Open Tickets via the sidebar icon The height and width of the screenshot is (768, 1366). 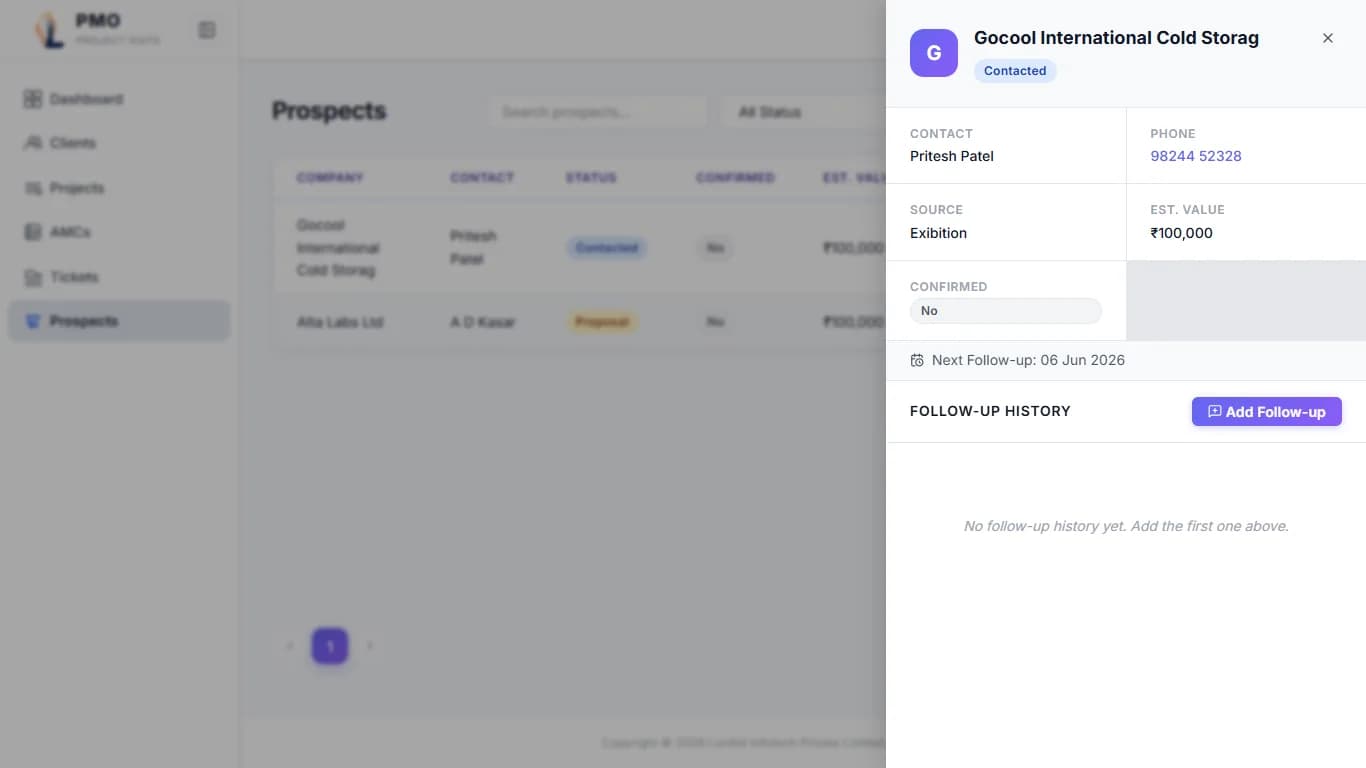pyautogui.click(x=31, y=277)
